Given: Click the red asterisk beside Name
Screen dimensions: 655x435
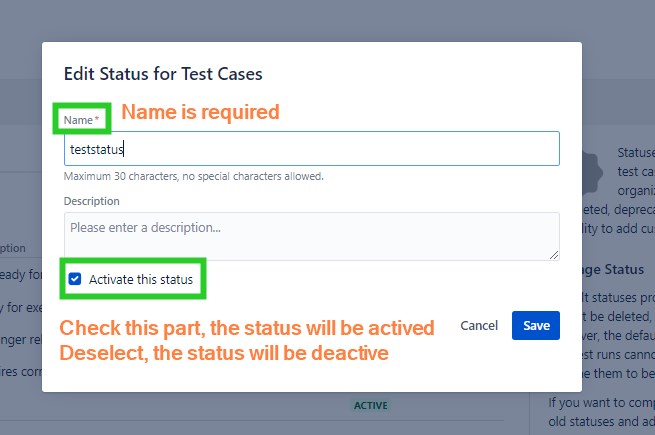Looking at the screenshot, I should (x=96, y=120).
